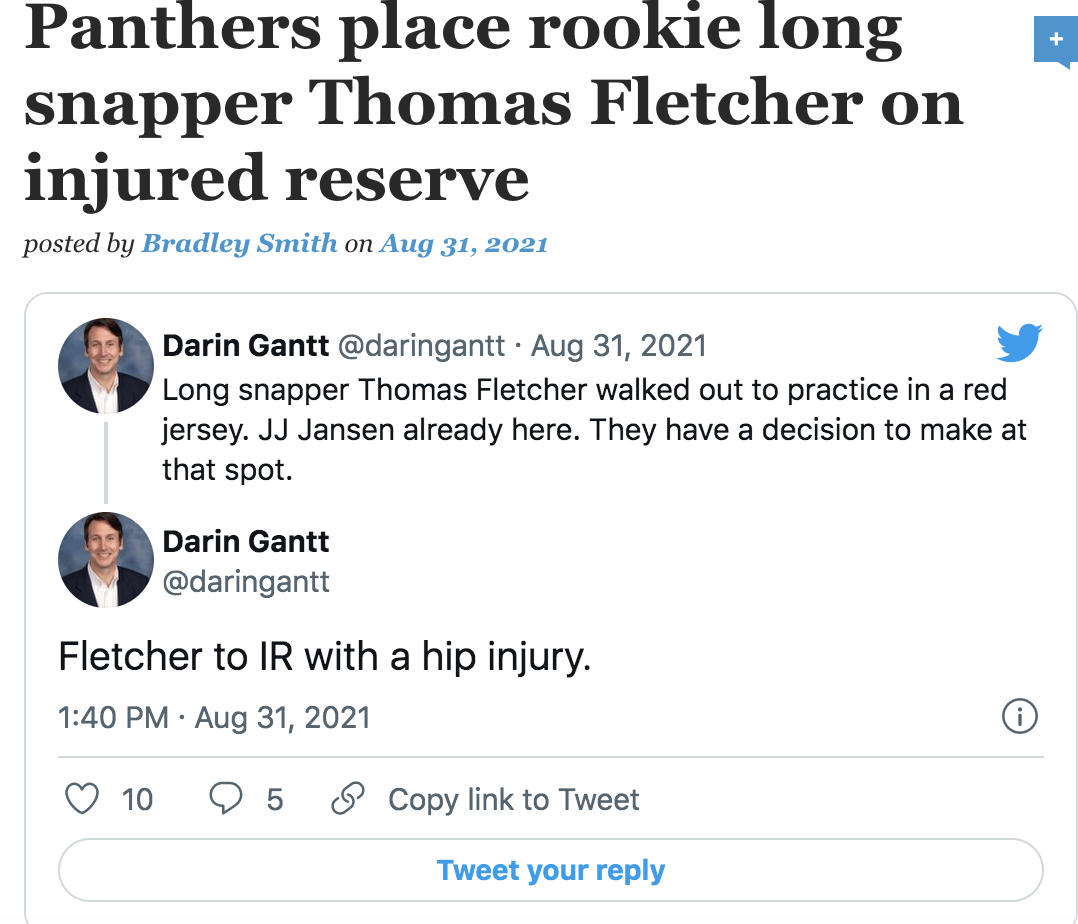Screen dimensions: 1078x924
Task: Click the tweet date Aug 31, 2021 in header
Action: pos(619,345)
